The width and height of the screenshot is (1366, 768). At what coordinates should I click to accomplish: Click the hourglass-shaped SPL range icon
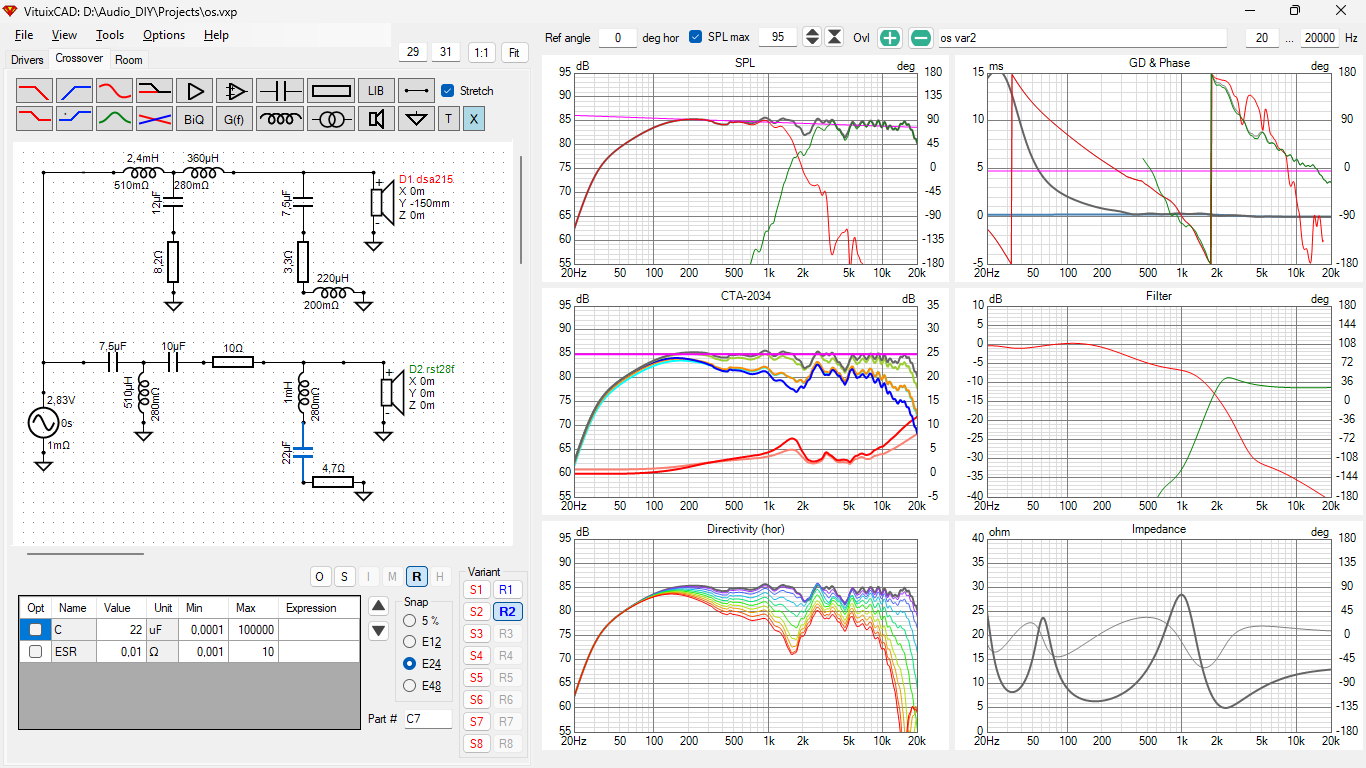(x=834, y=38)
